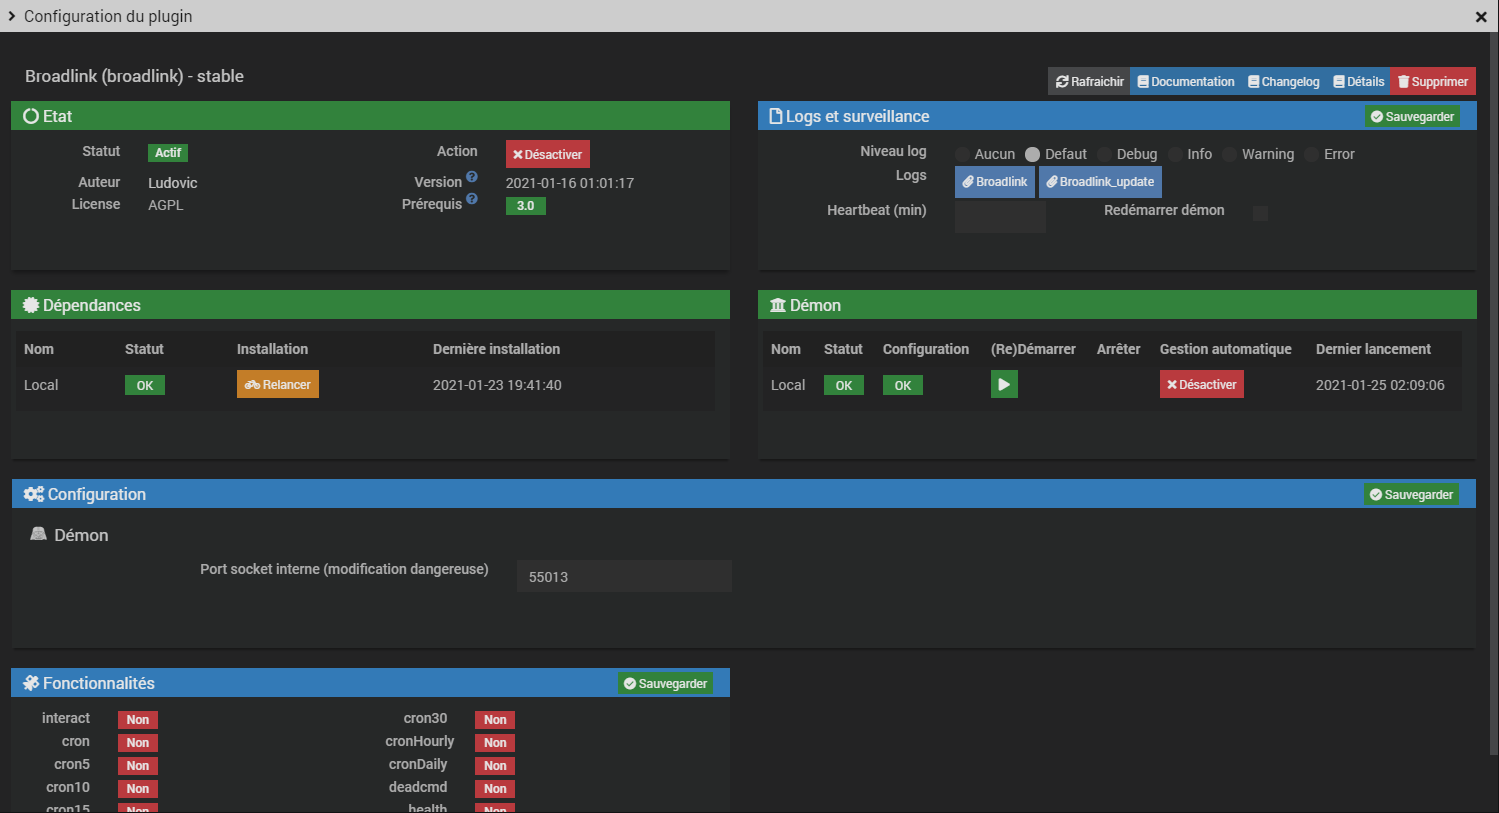1499x813 pixels.
Task: Click the dialog scrollbar on the right edge
Action: point(1494,395)
